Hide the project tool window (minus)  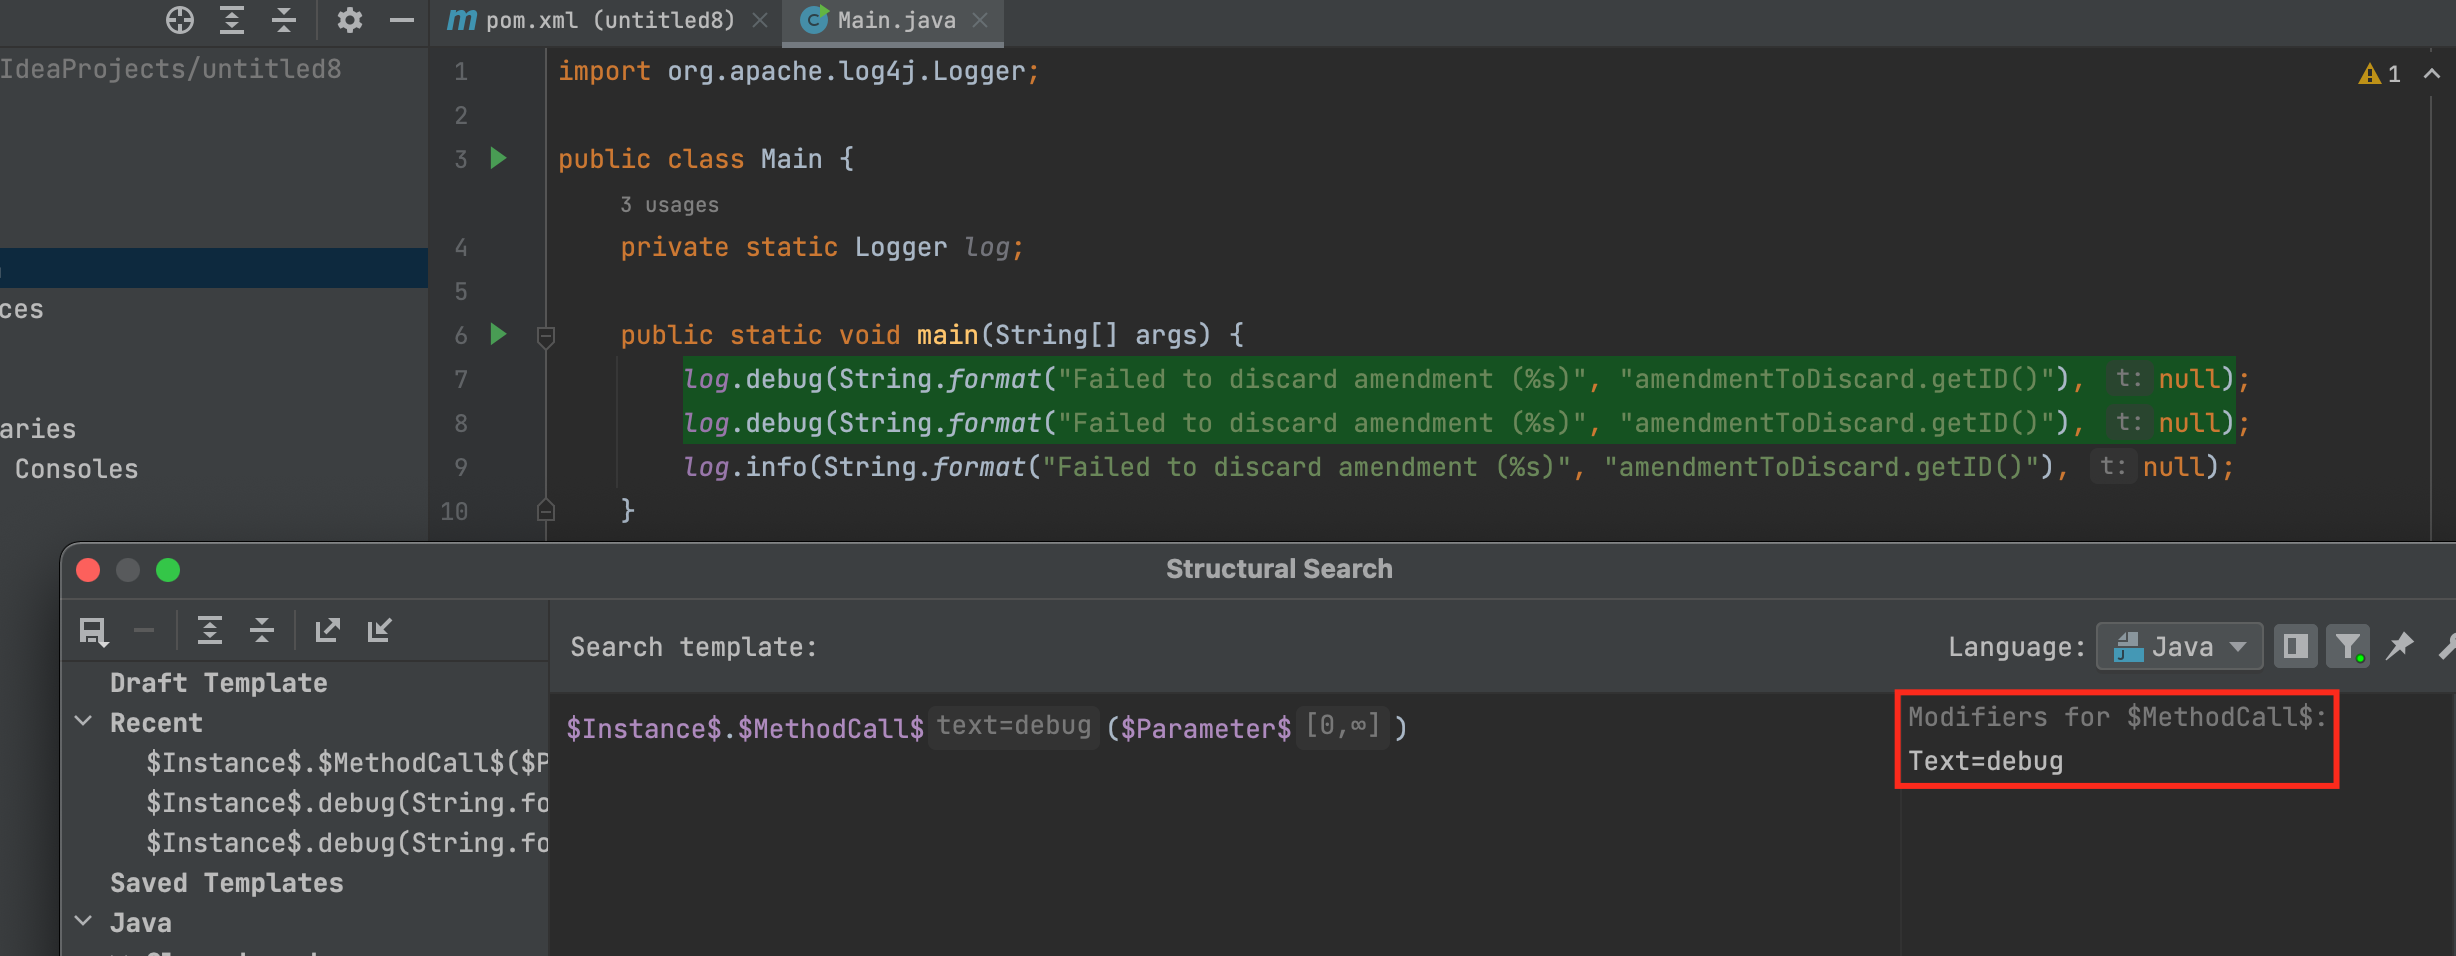[402, 20]
